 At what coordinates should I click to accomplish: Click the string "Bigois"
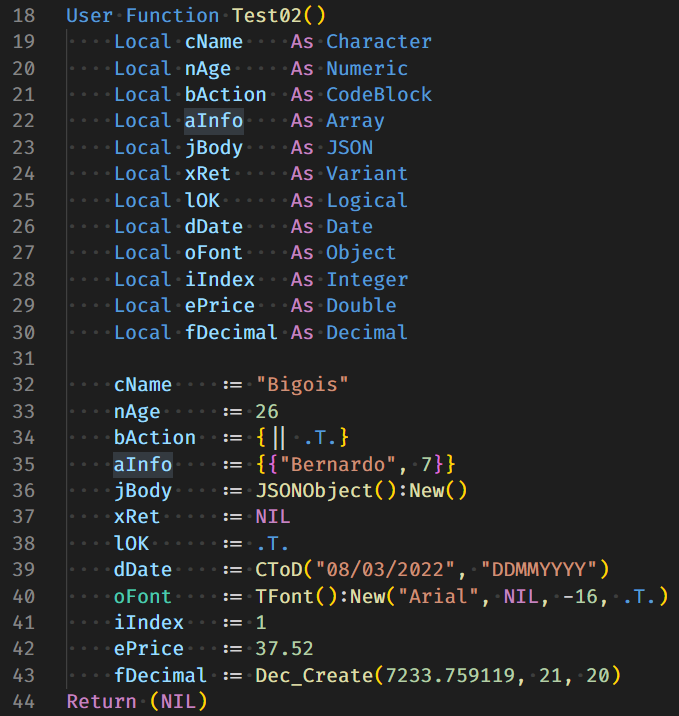click(302, 385)
